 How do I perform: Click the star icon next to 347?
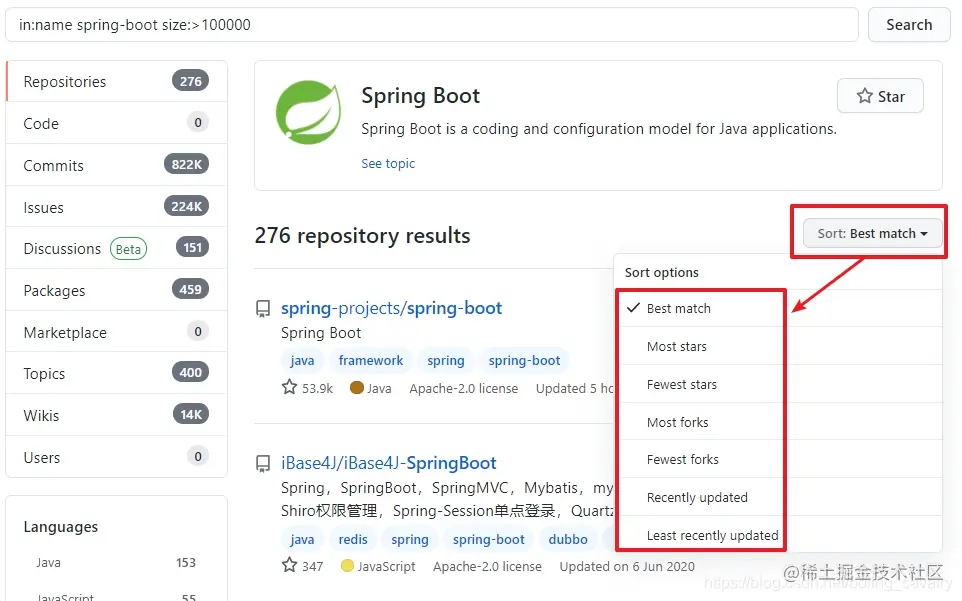[289, 565]
